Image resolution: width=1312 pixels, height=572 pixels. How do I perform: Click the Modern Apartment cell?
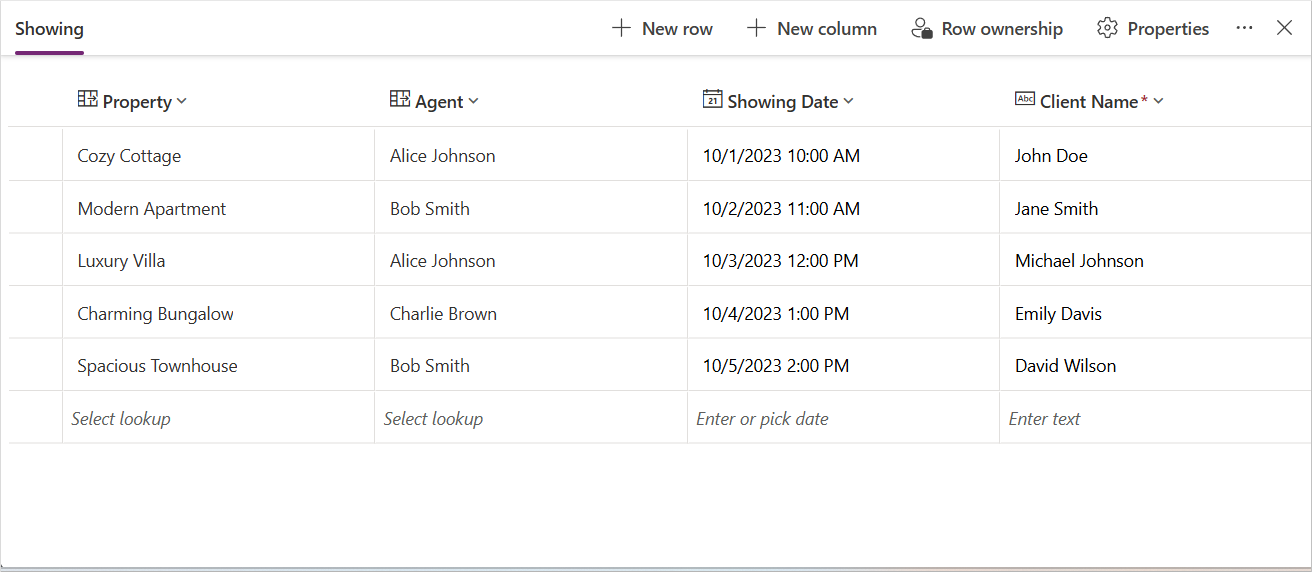pyautogui.click(x=218, y=208)
